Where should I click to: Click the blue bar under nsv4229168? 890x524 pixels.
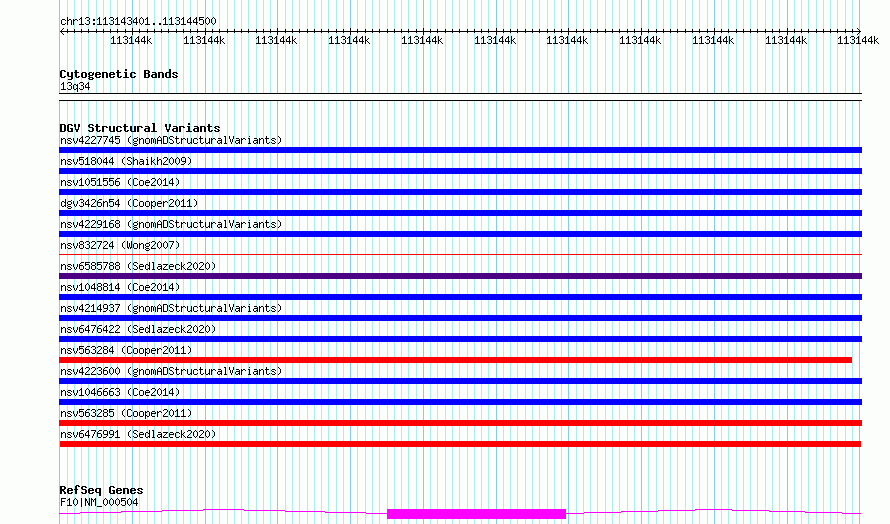click(460, 234)
